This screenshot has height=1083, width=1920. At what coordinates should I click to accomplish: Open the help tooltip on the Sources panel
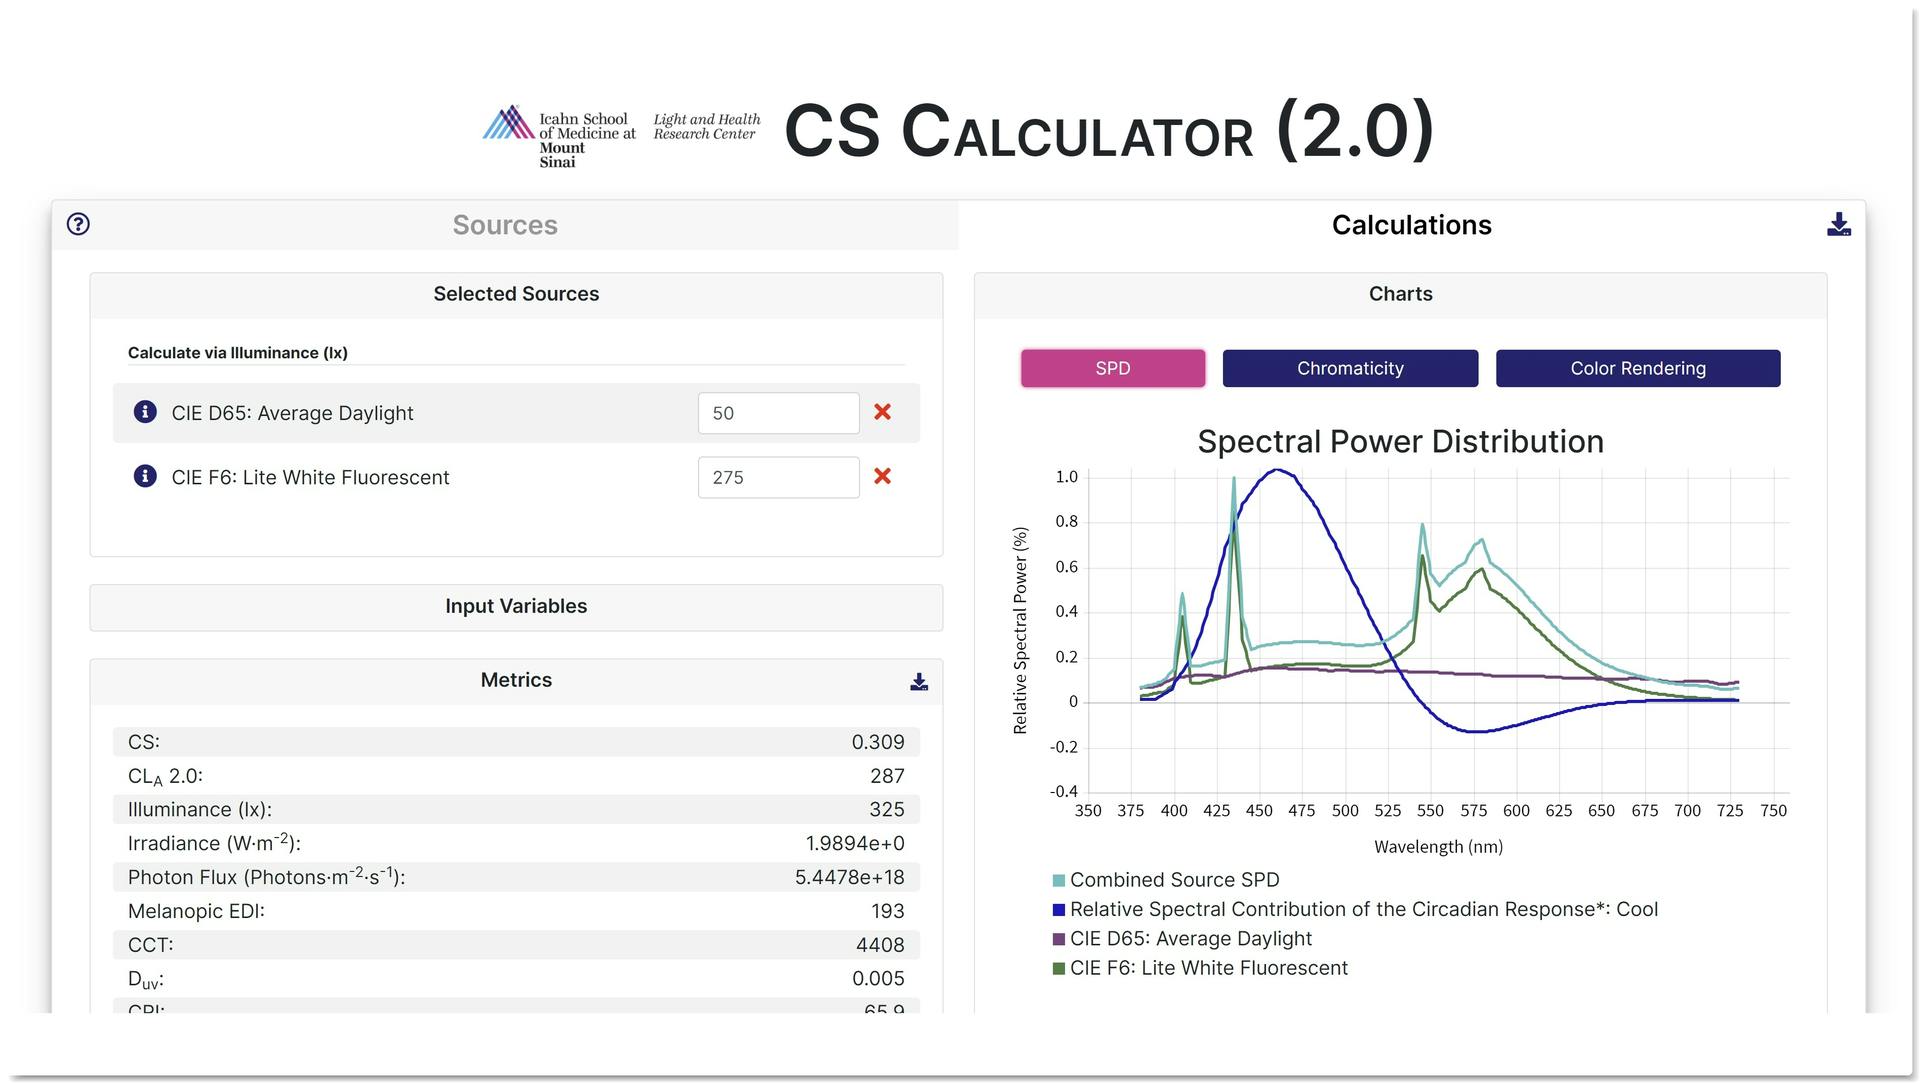click(78, 224)
